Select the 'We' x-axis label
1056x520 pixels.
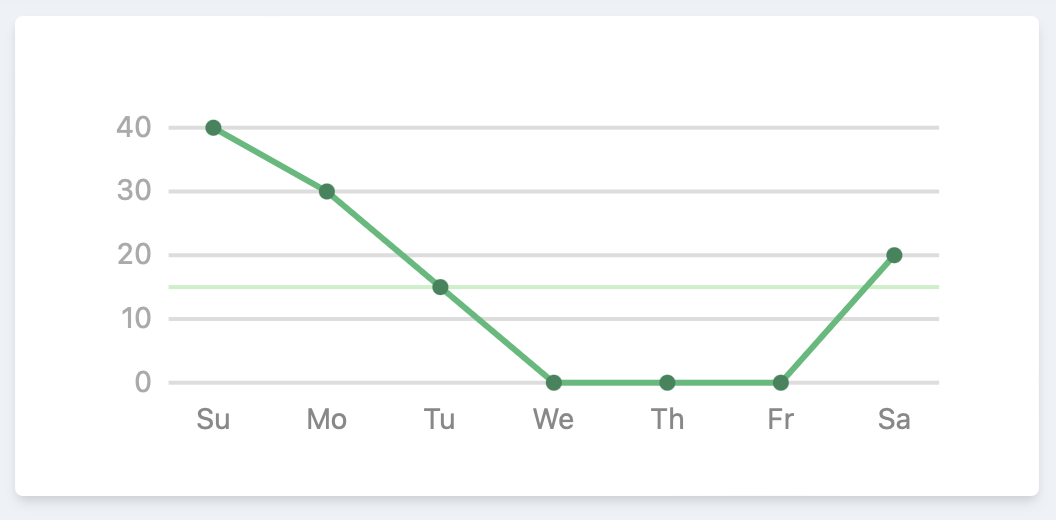[x=554, y=419]
